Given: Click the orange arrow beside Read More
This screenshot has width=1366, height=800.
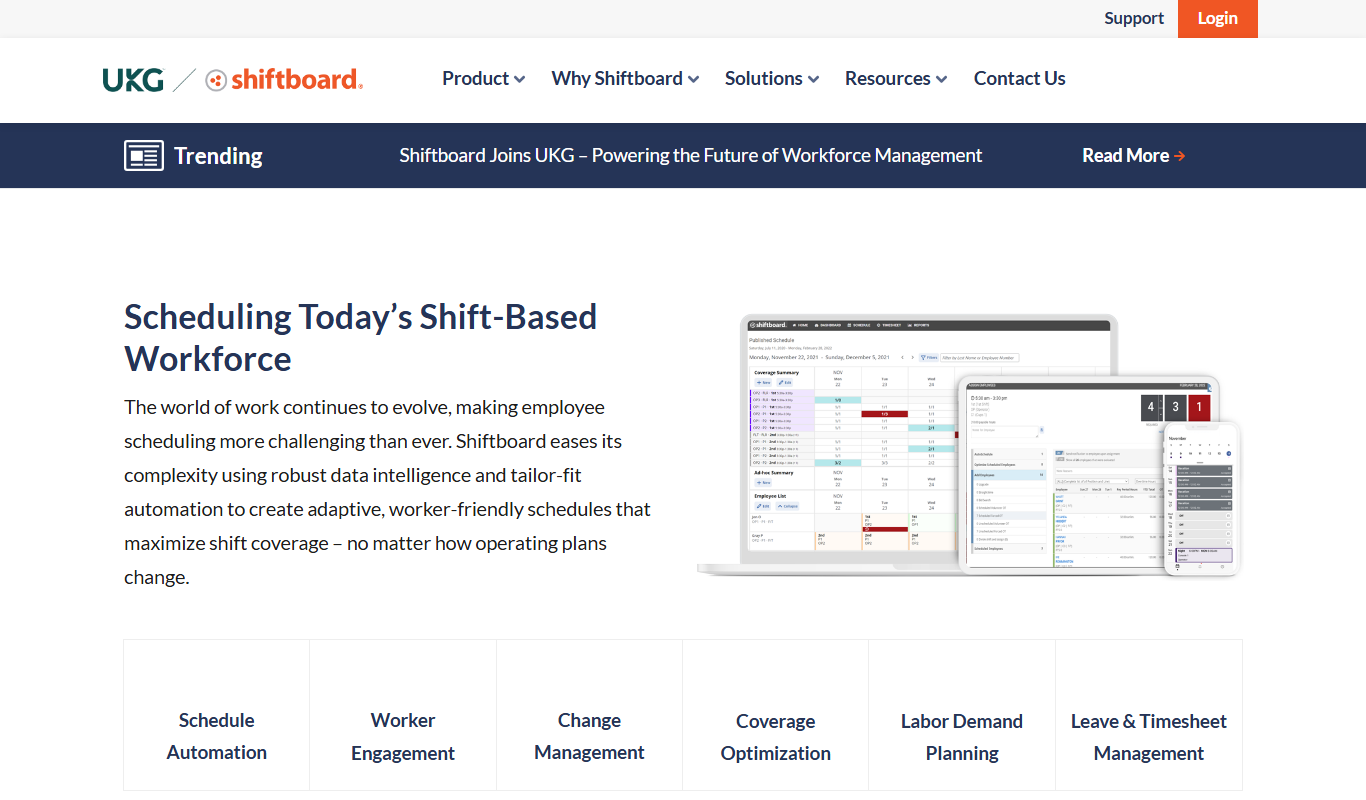Looking at the screenshot, I should [x=1180, y=156].
